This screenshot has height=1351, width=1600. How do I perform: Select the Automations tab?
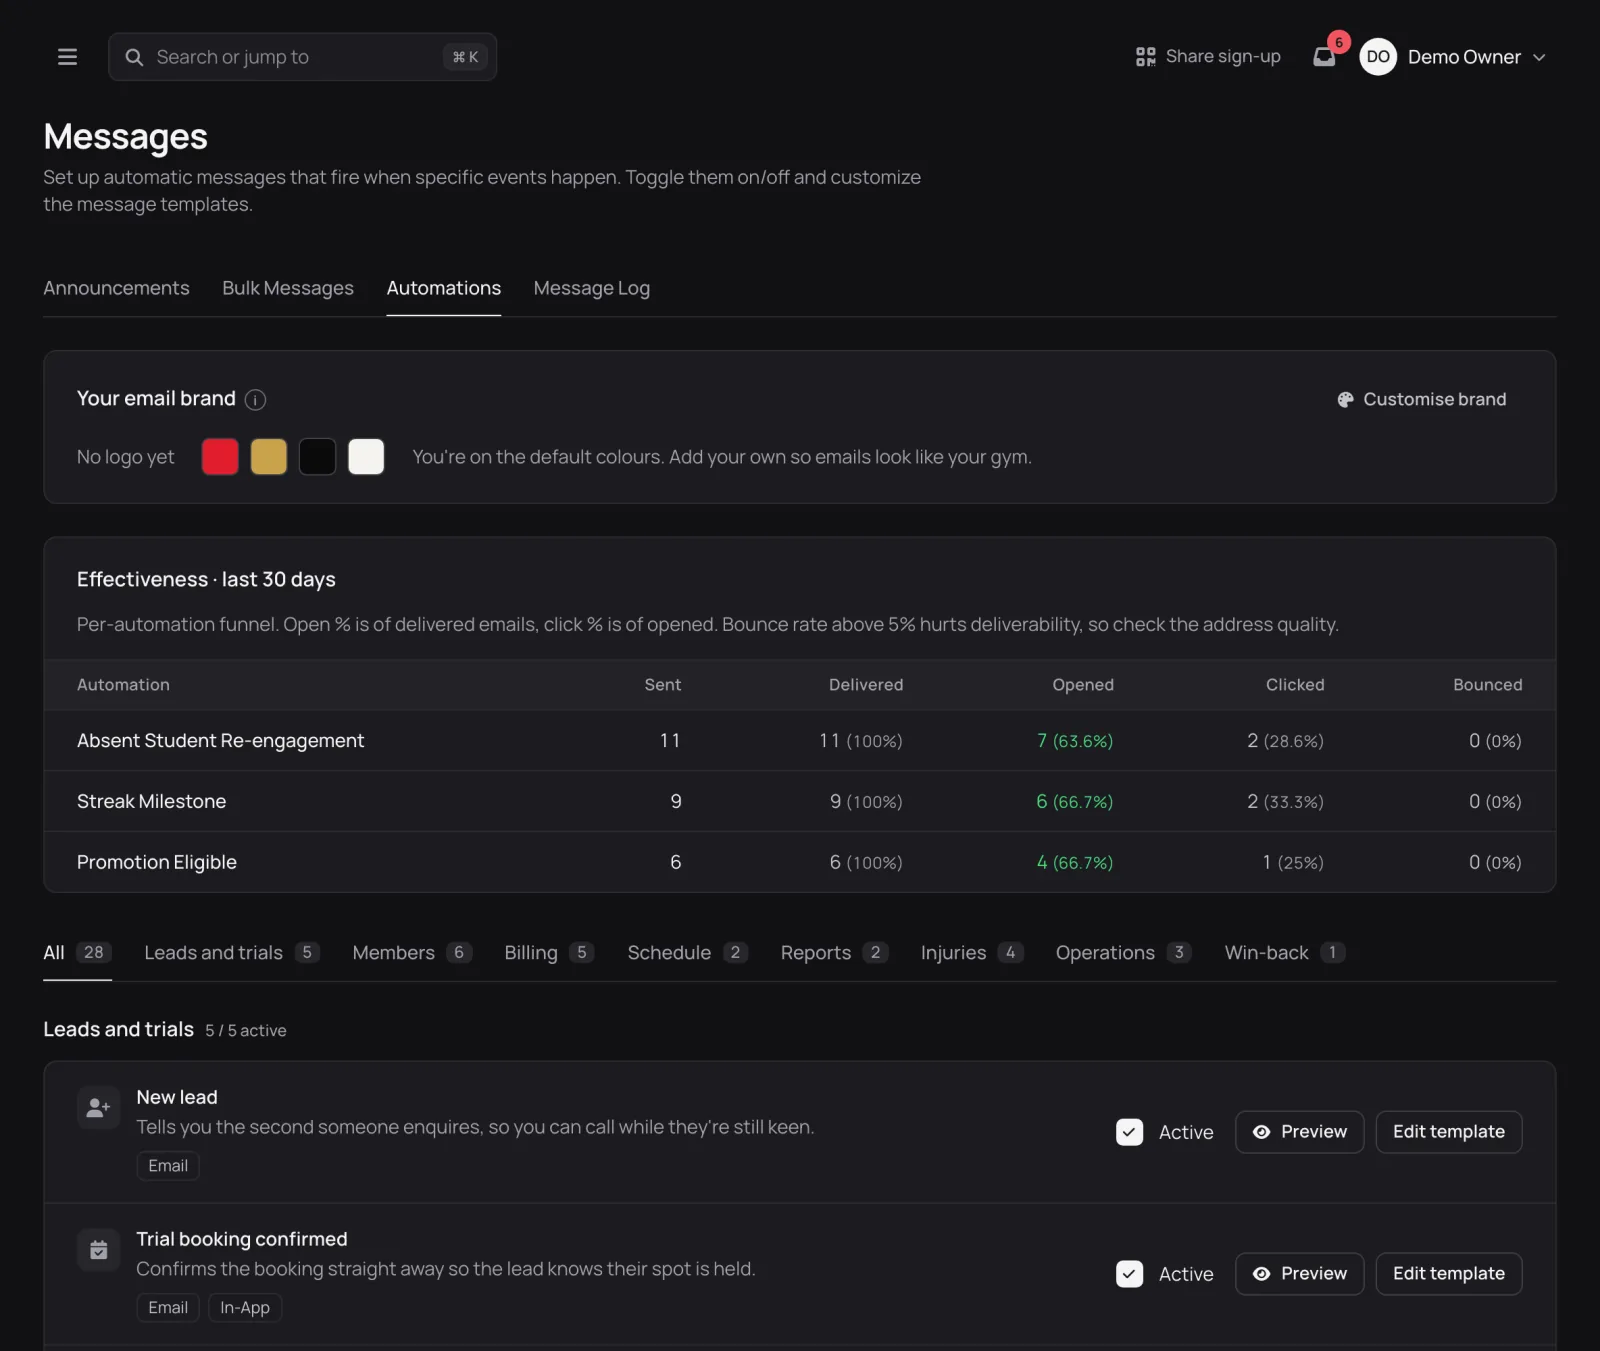point(444,288)
